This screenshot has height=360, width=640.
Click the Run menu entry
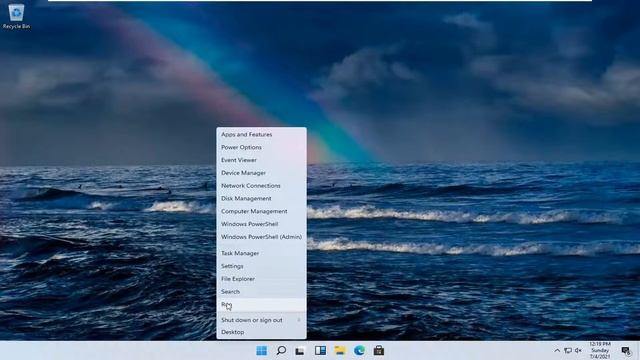coord(261,304)
